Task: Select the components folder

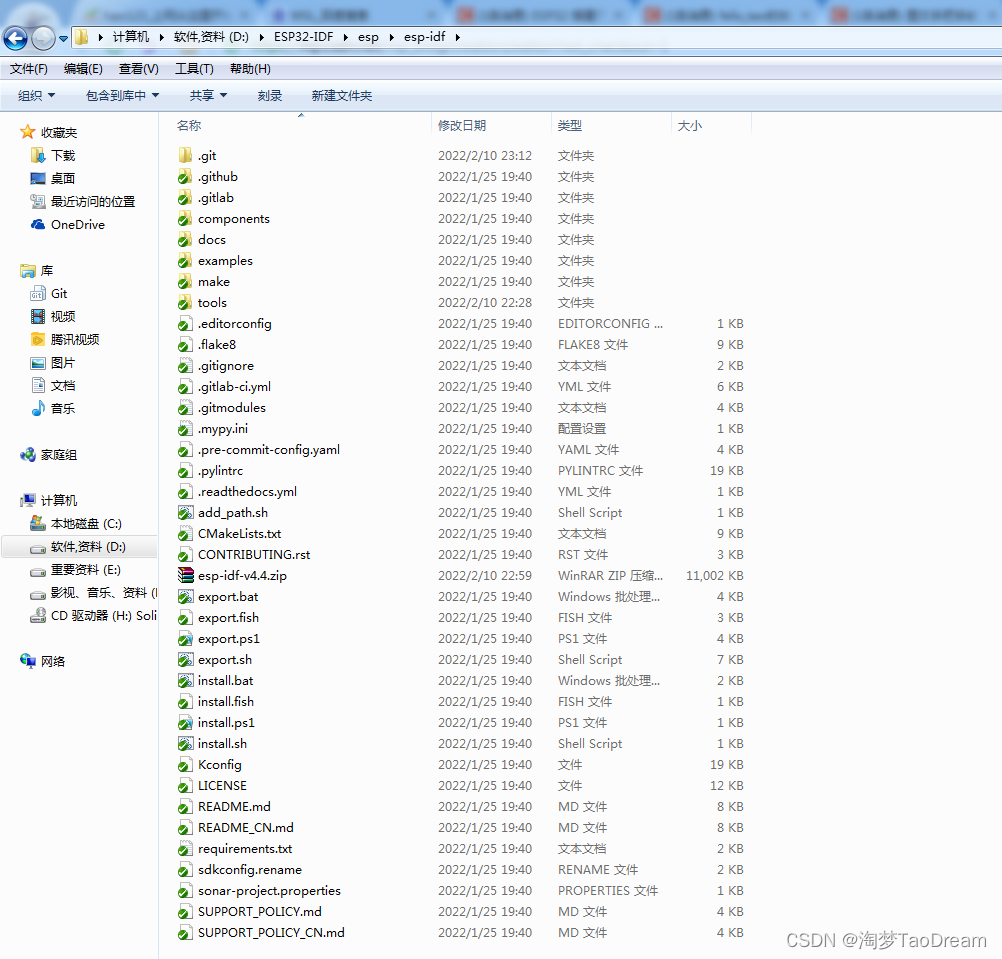Action: click(x=234, y=219)
